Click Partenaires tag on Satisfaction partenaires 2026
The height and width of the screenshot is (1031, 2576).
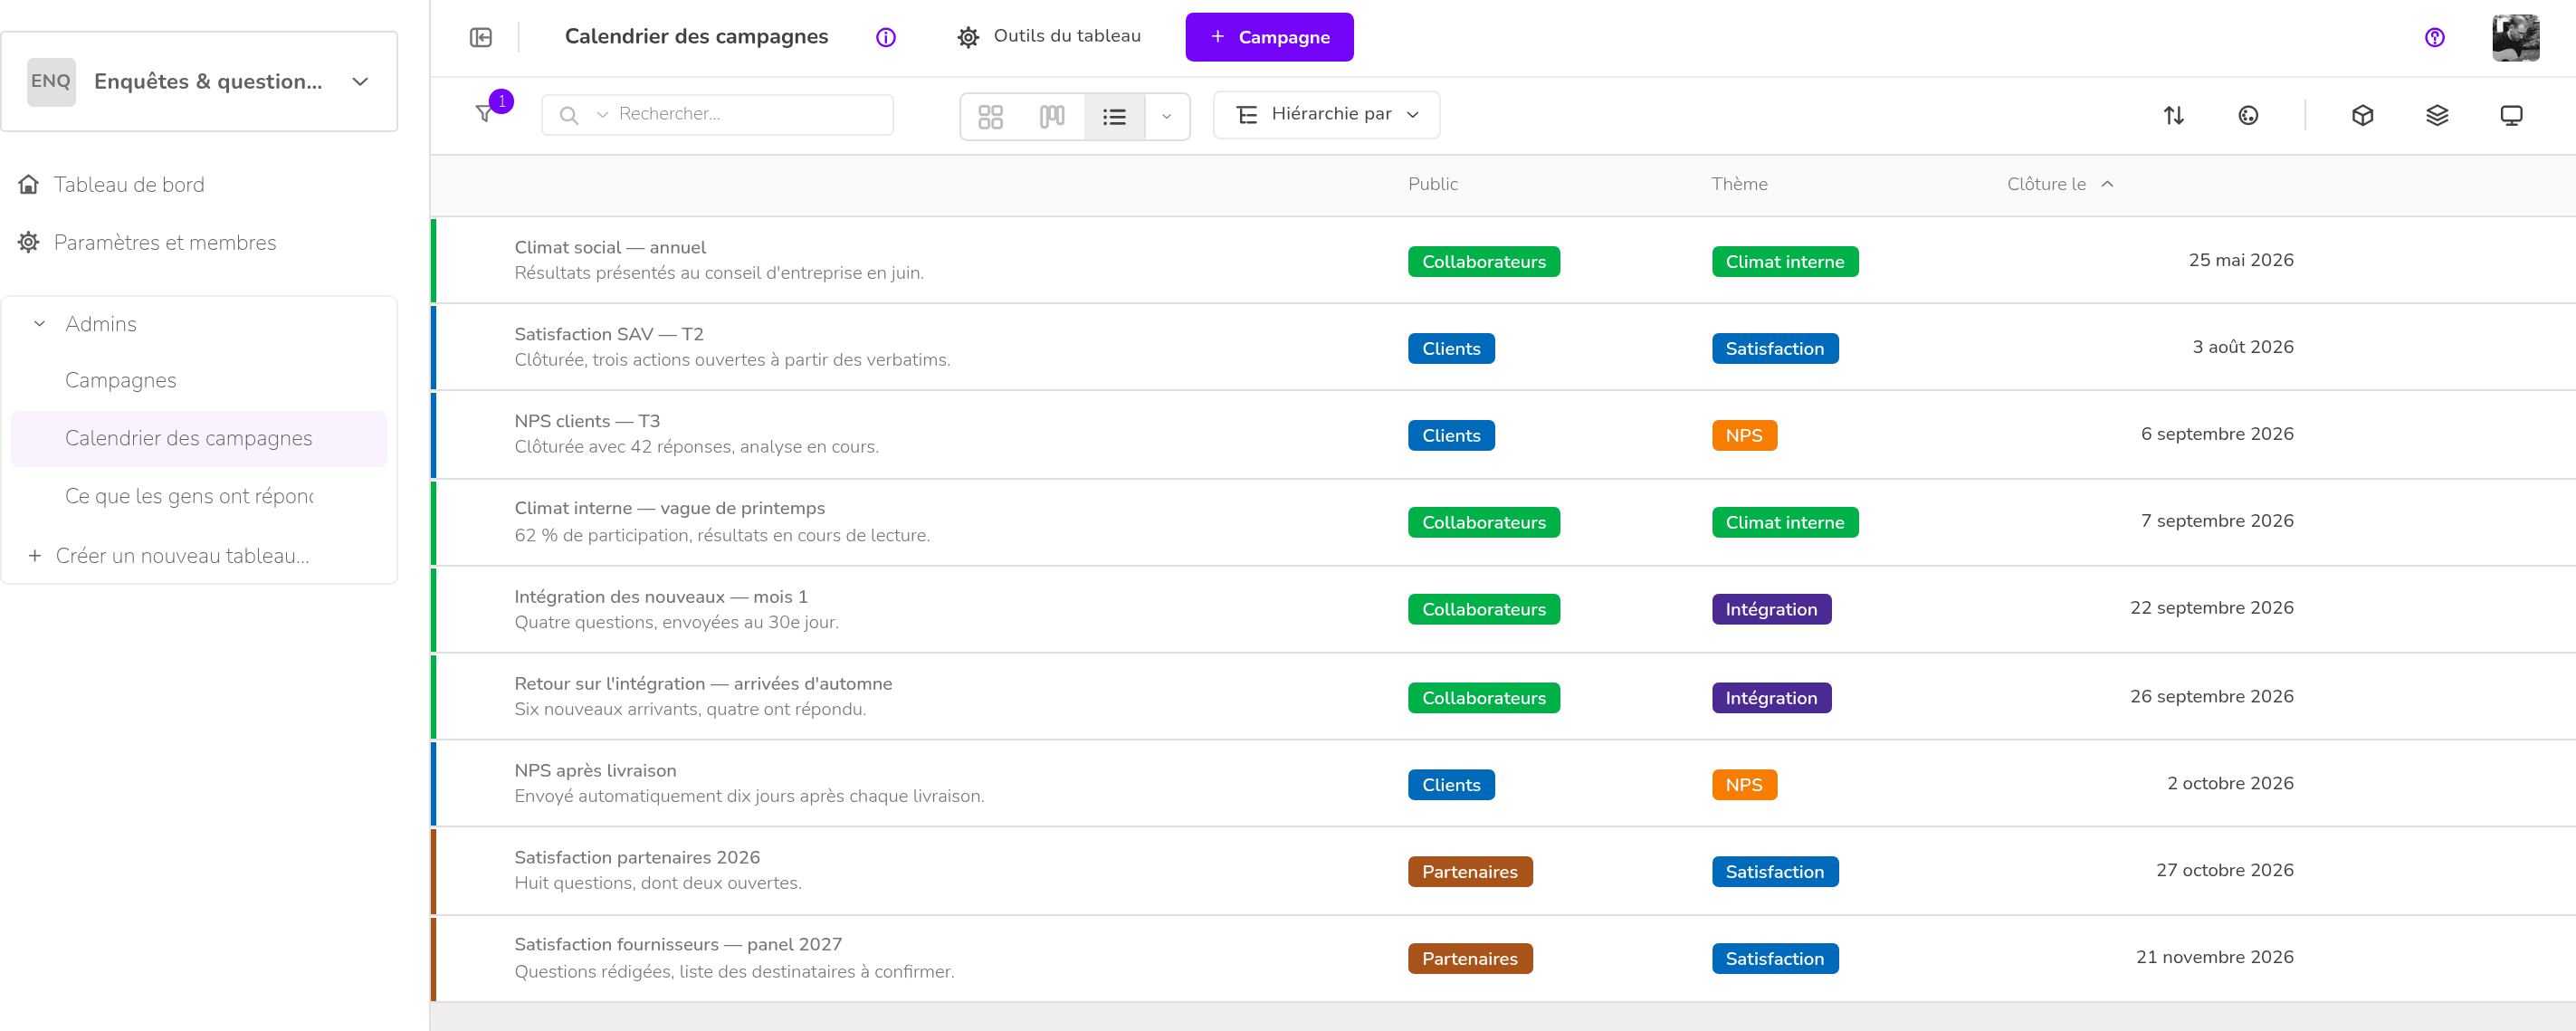[x=1469, y=871]
